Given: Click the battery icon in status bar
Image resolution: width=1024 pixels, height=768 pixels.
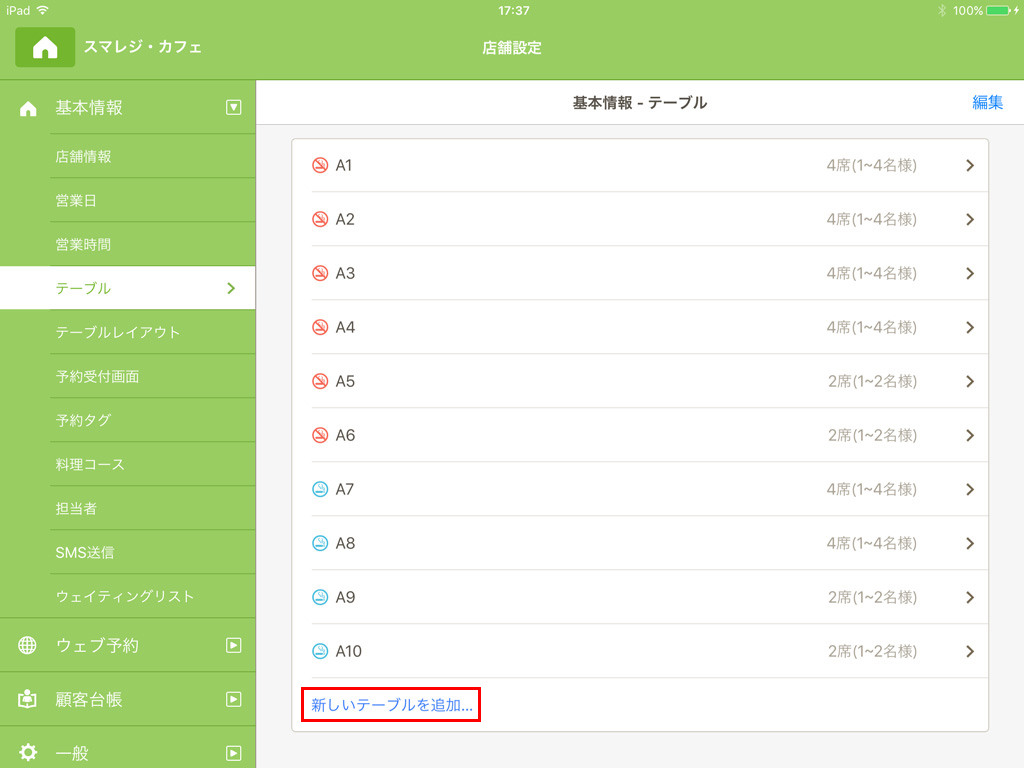Looking at the screenshot, I should point(999,10).
